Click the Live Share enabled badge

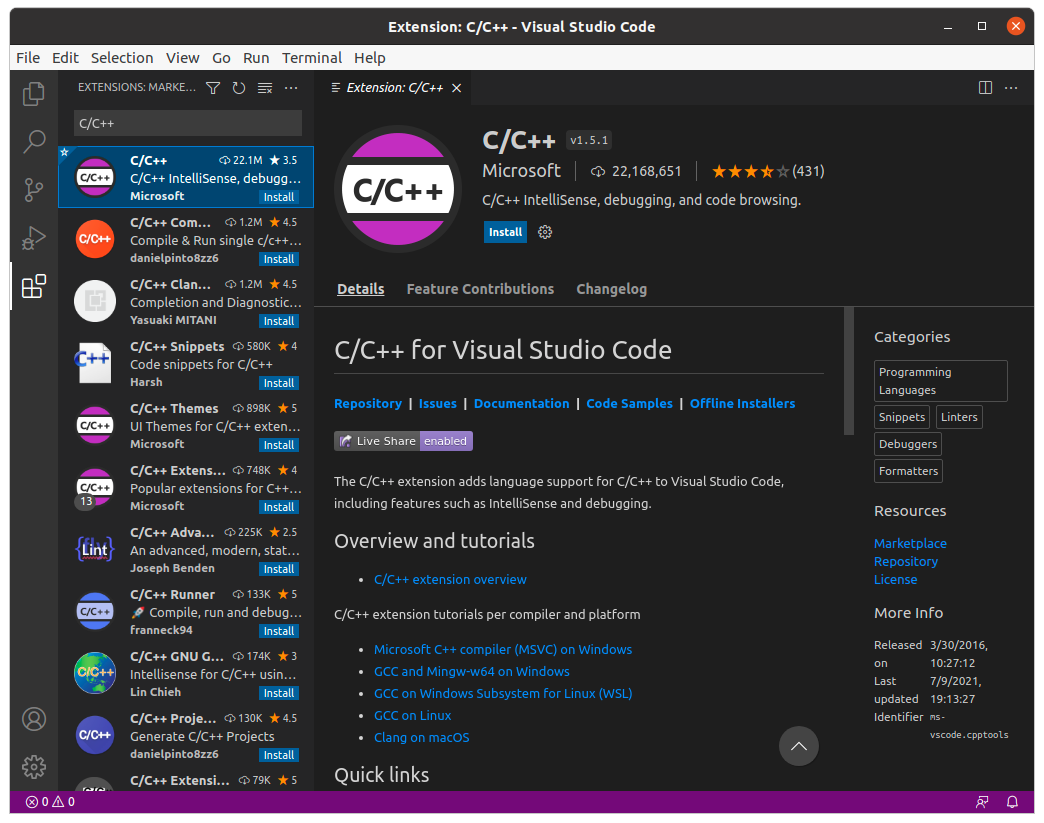pos(403,441)
